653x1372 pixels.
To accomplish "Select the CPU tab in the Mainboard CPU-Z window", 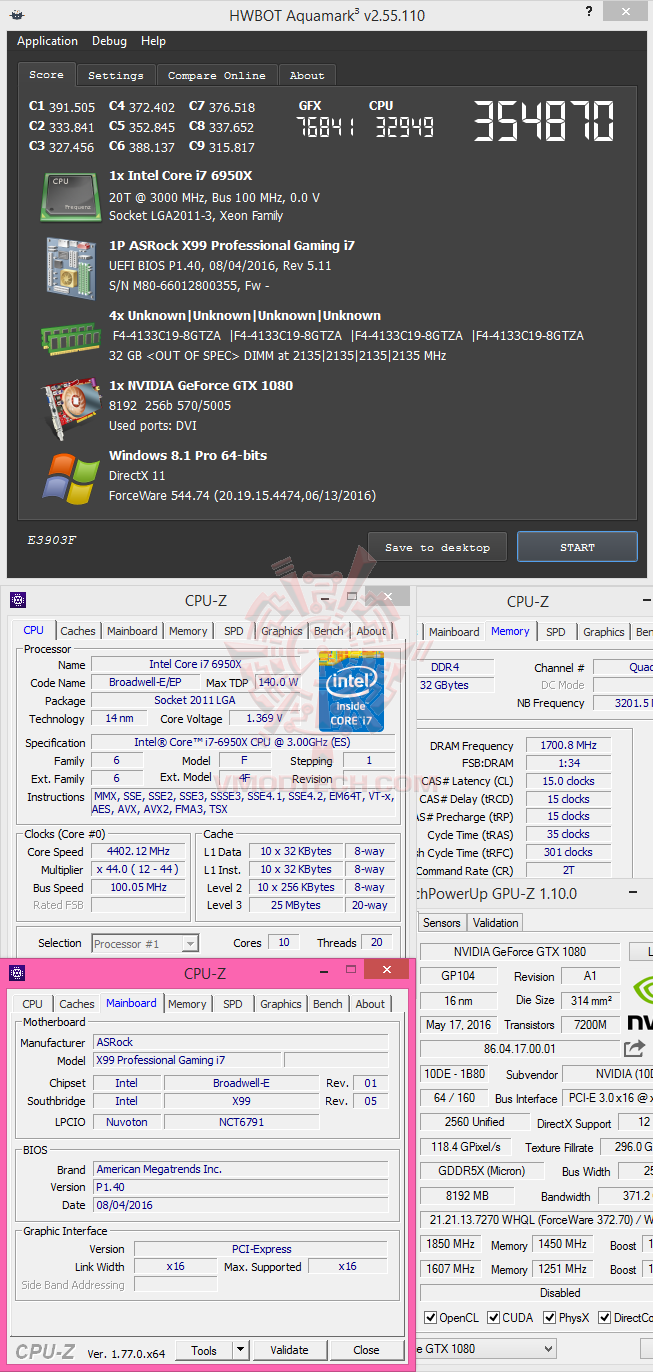I will [33, 1004].
